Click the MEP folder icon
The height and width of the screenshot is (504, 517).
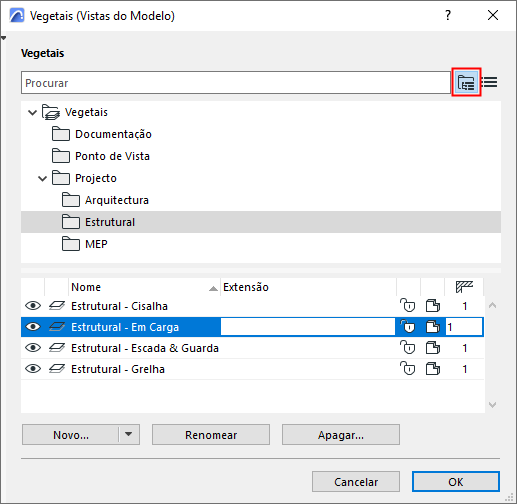coord(71,244)
